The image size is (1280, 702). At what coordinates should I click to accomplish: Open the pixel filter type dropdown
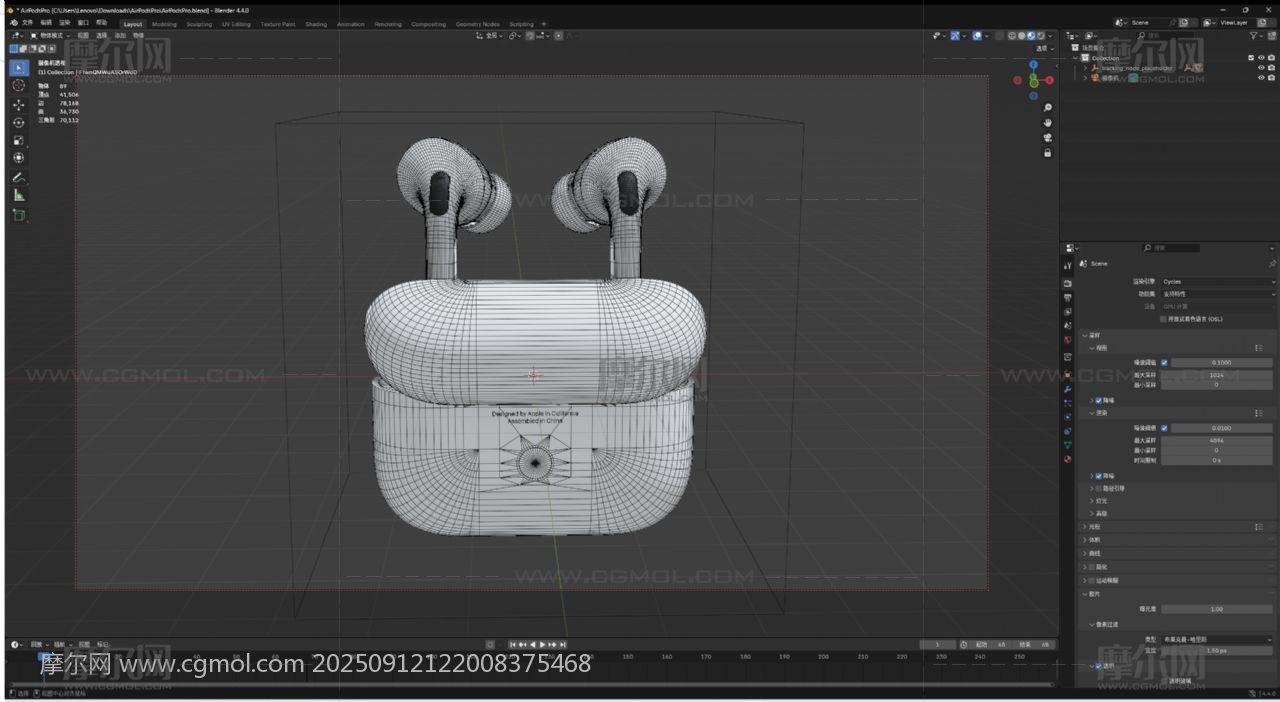(x=1217, y=639)
